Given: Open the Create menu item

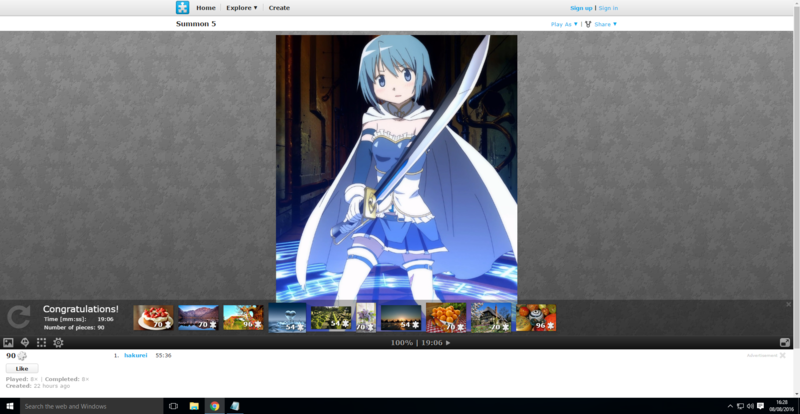Looking at the screenshot, I should click(x=279, y=8).
